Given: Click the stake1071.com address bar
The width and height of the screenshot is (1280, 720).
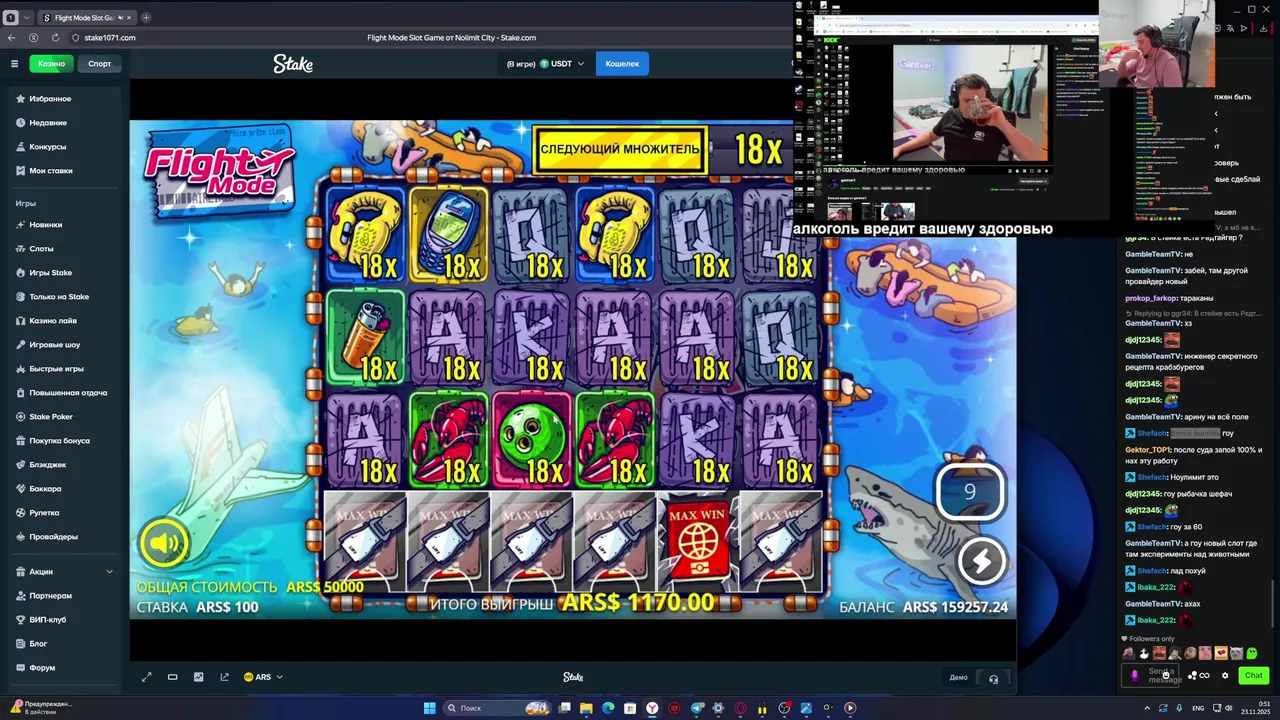Looking at the screenshot, I should (110, 38).
